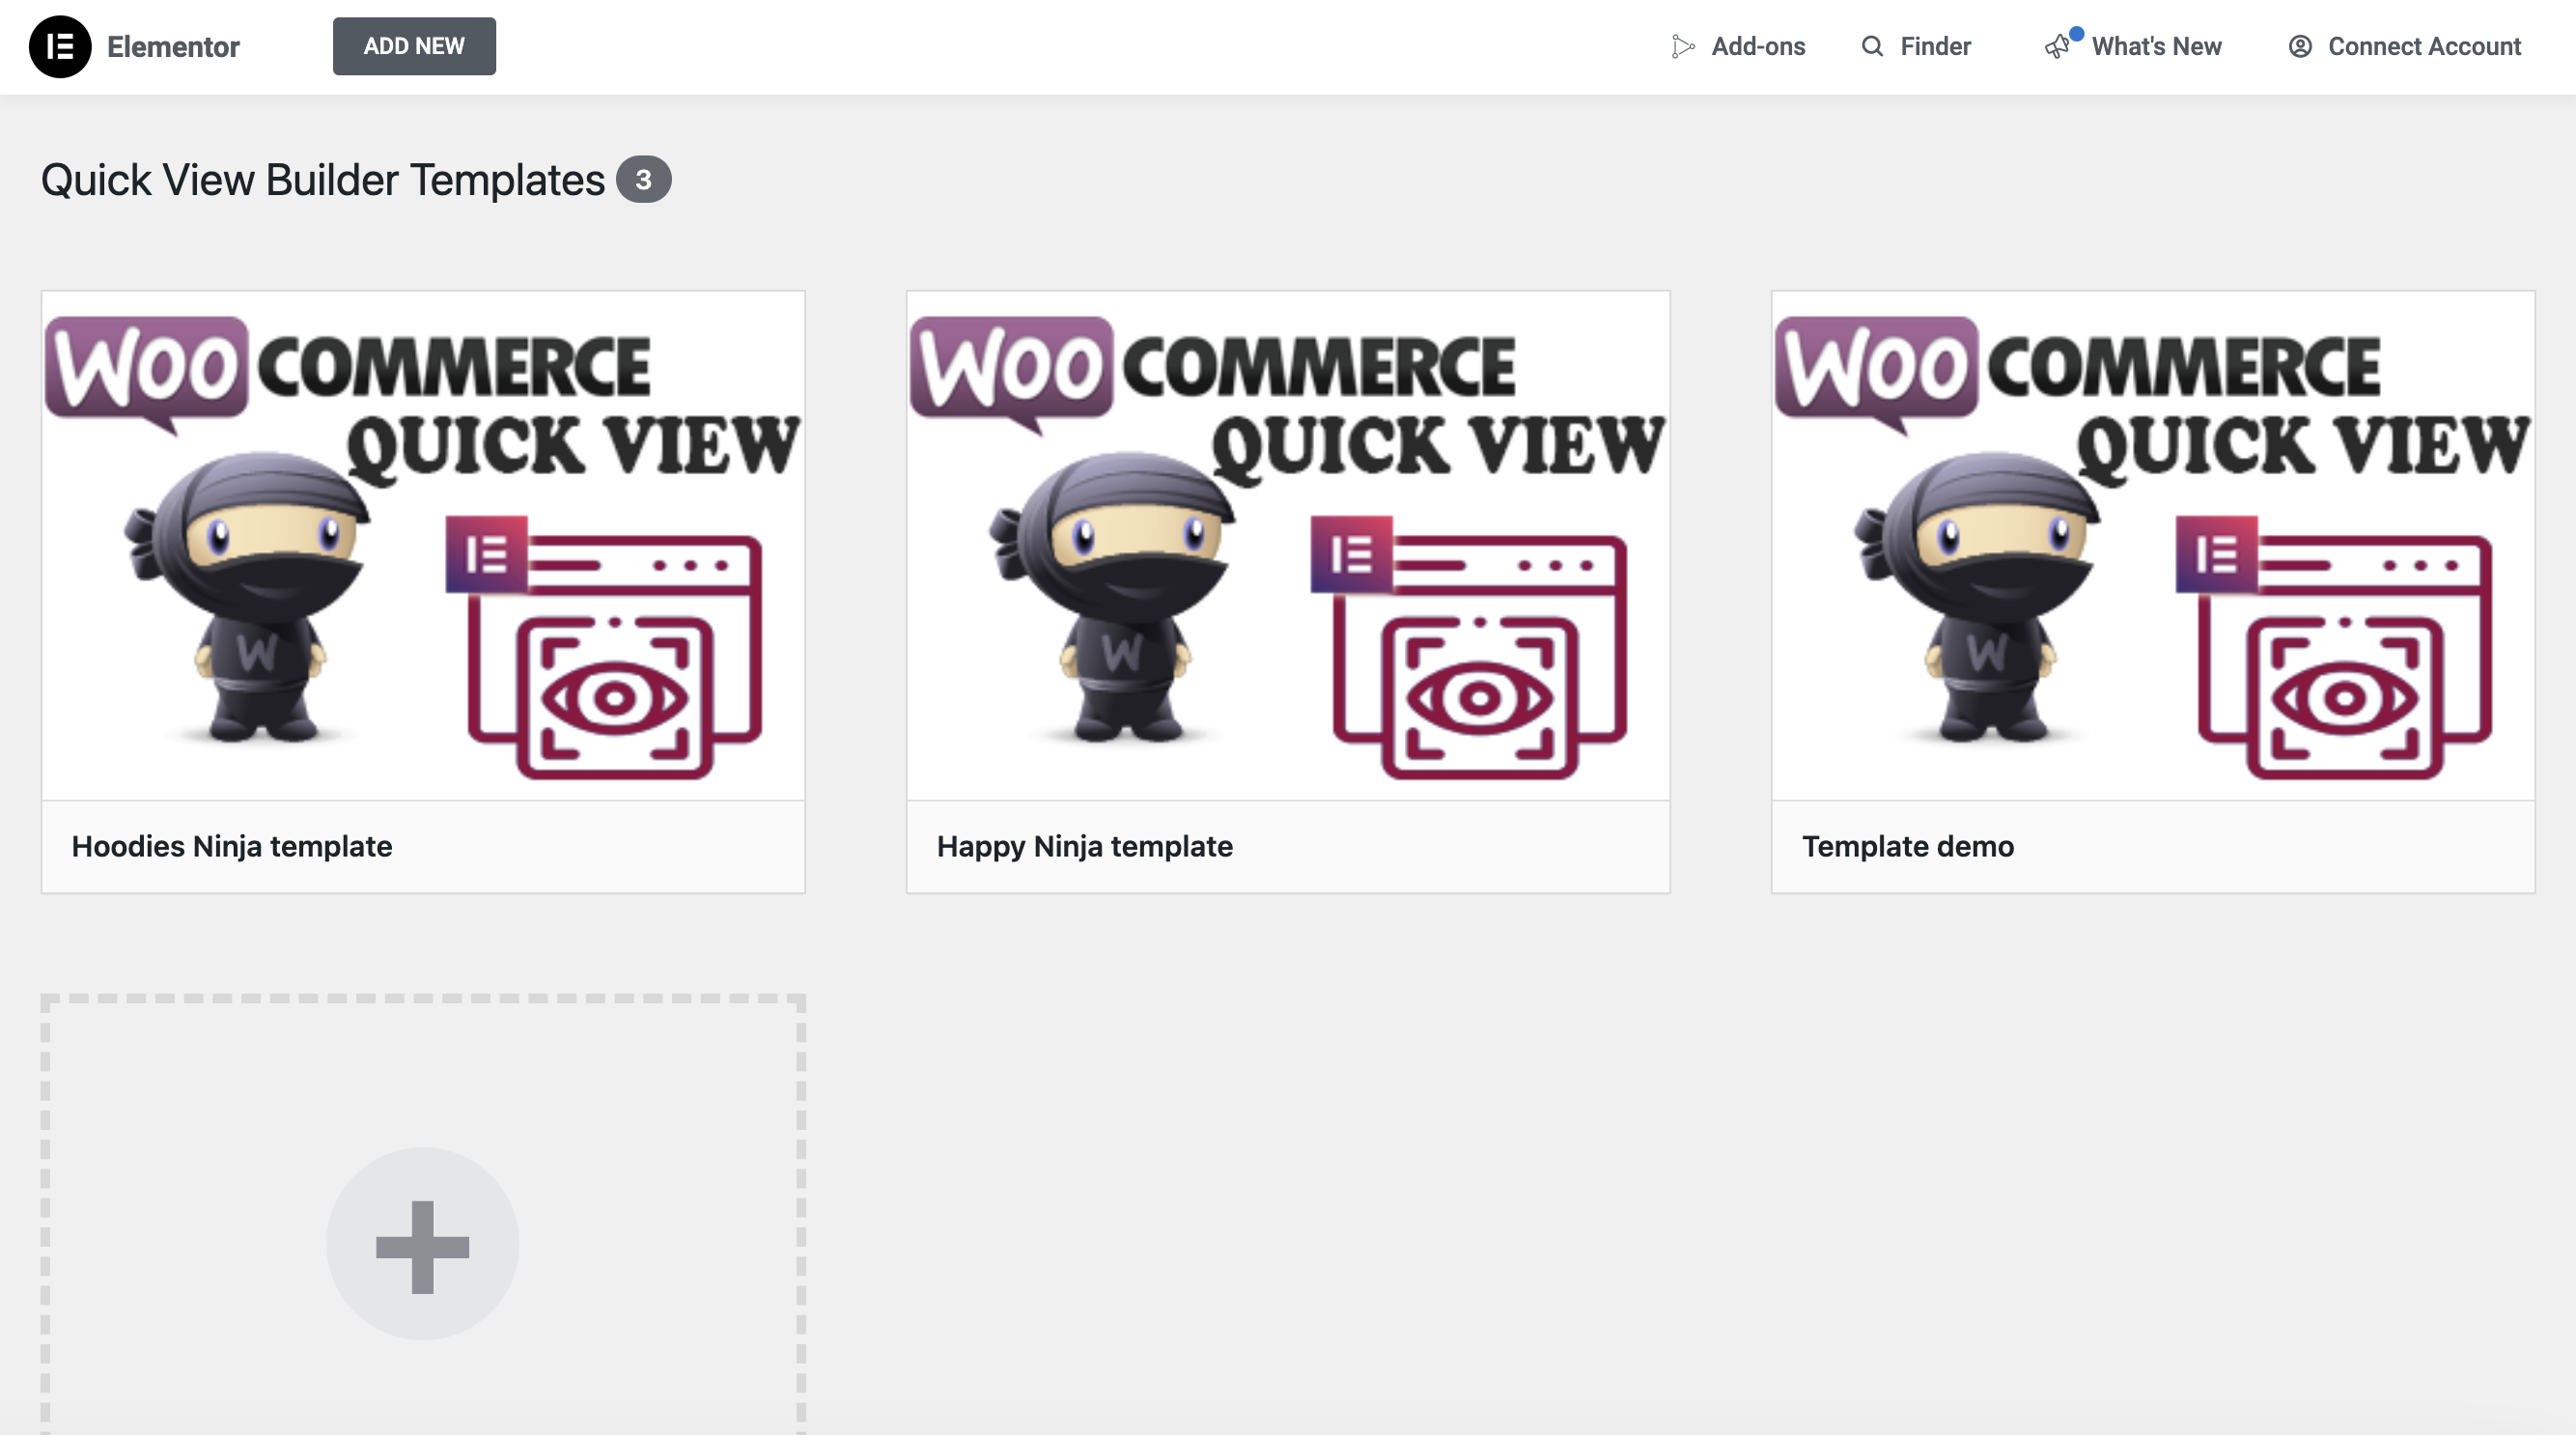This screenshot has width=2576, height=1435.
Task: Click the ADD NEW button
Action: coord(414,47)
